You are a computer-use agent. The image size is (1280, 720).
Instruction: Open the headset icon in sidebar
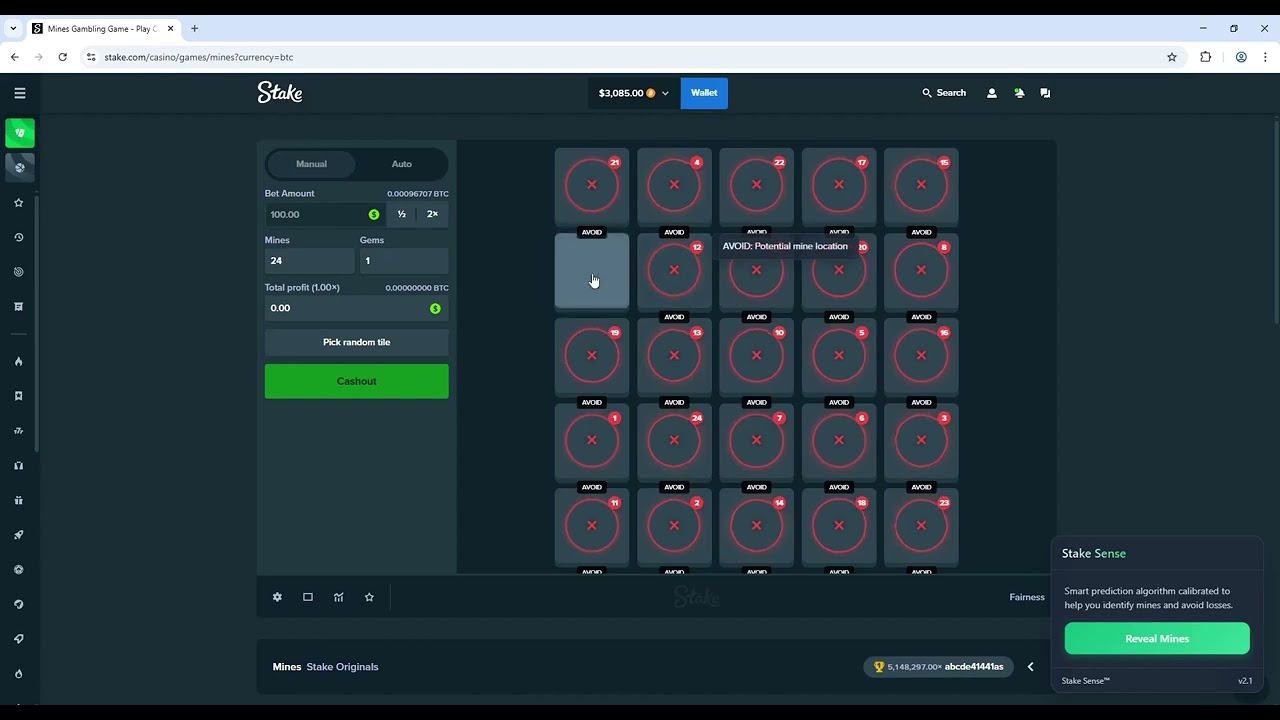click(x=18, y=466)
